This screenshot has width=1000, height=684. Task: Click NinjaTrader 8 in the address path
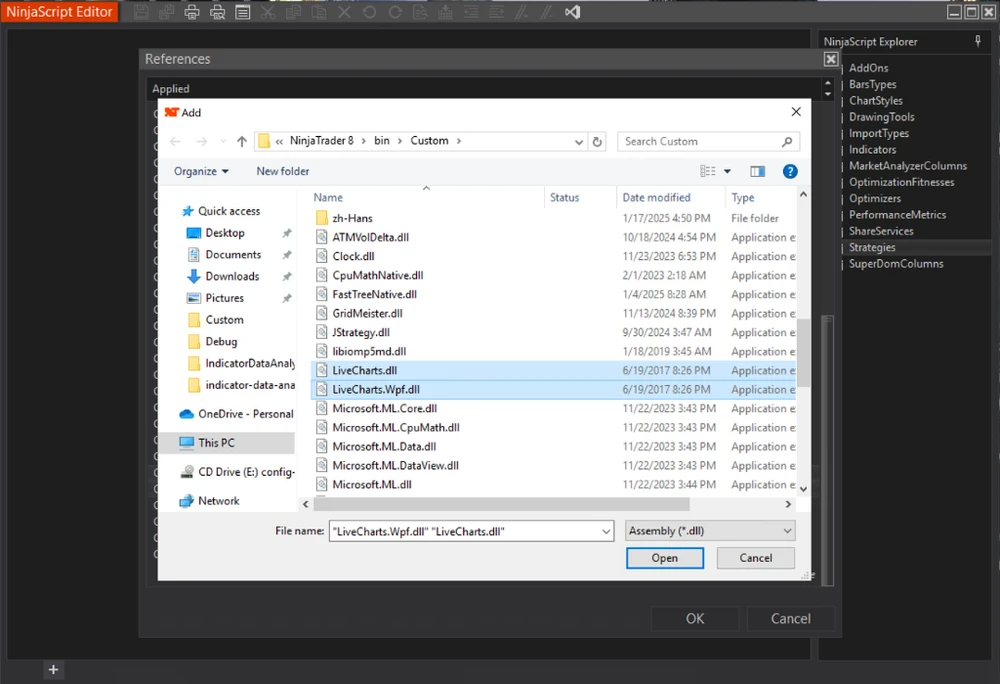pyautogui.click(x=321, y=141)
